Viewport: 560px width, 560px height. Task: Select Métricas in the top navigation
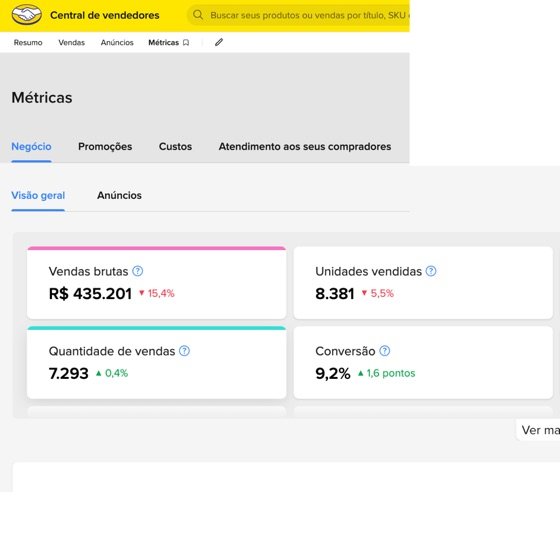[x=164, y=42]
